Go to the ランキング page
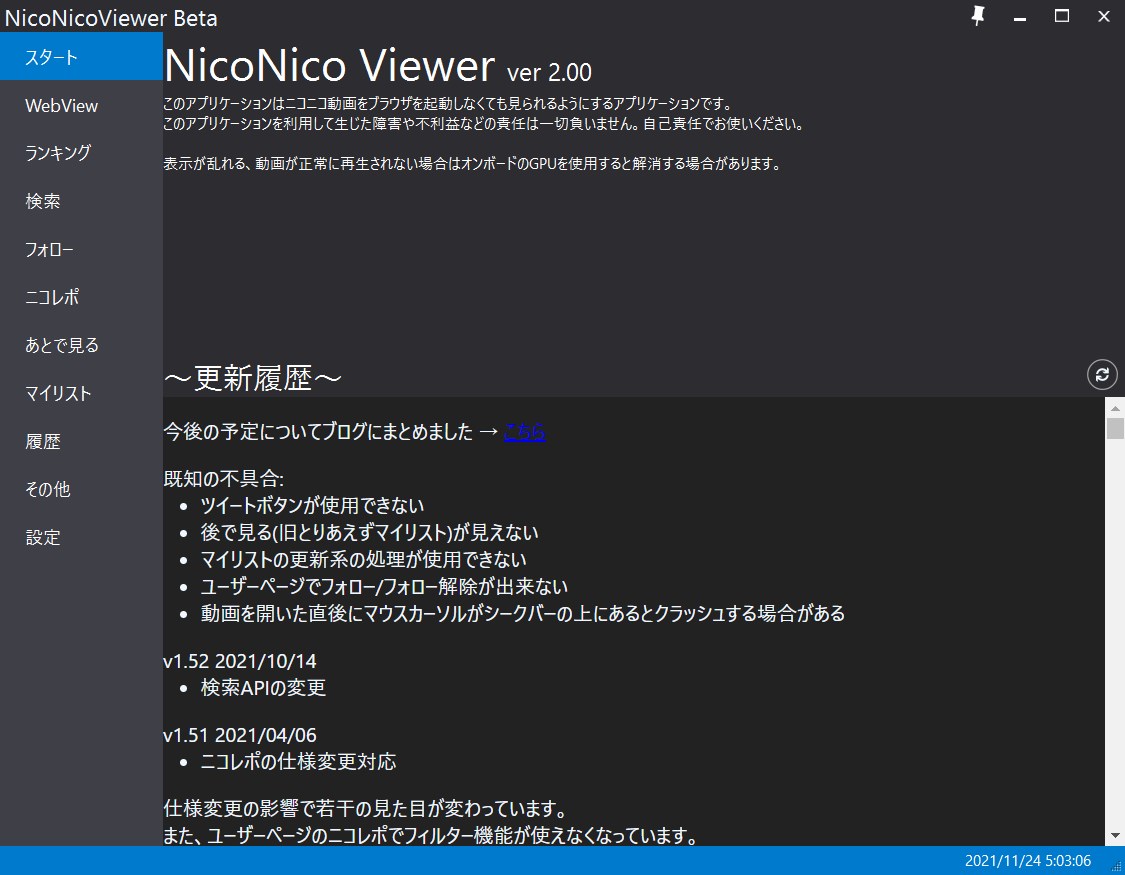 click(x=81, y=153)
